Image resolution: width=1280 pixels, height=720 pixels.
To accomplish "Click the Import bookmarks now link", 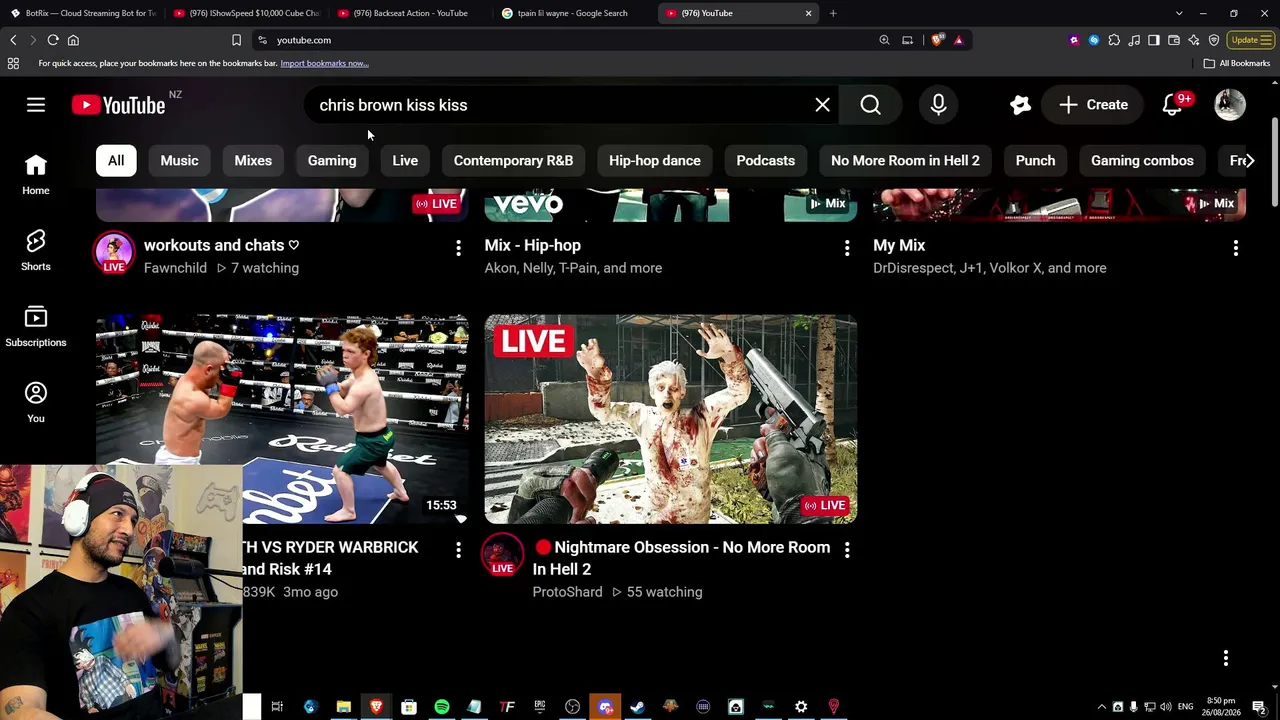I will pyautogui.click(x=324, y=63).
